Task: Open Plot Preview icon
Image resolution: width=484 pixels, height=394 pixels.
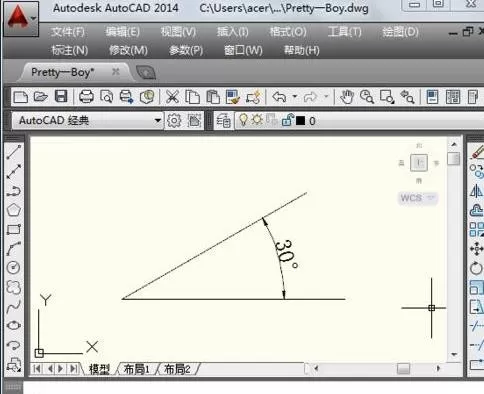Action: (x=106, y=97)
